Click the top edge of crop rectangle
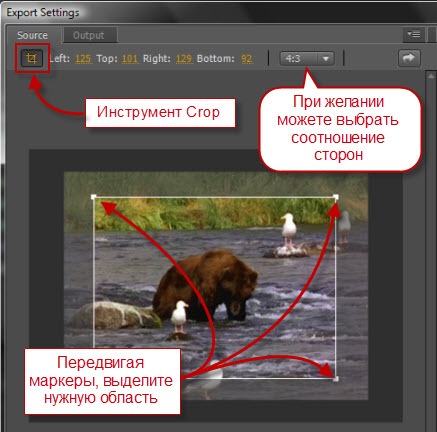Viewport: 437px width, 432px height. tap(215, 197)
